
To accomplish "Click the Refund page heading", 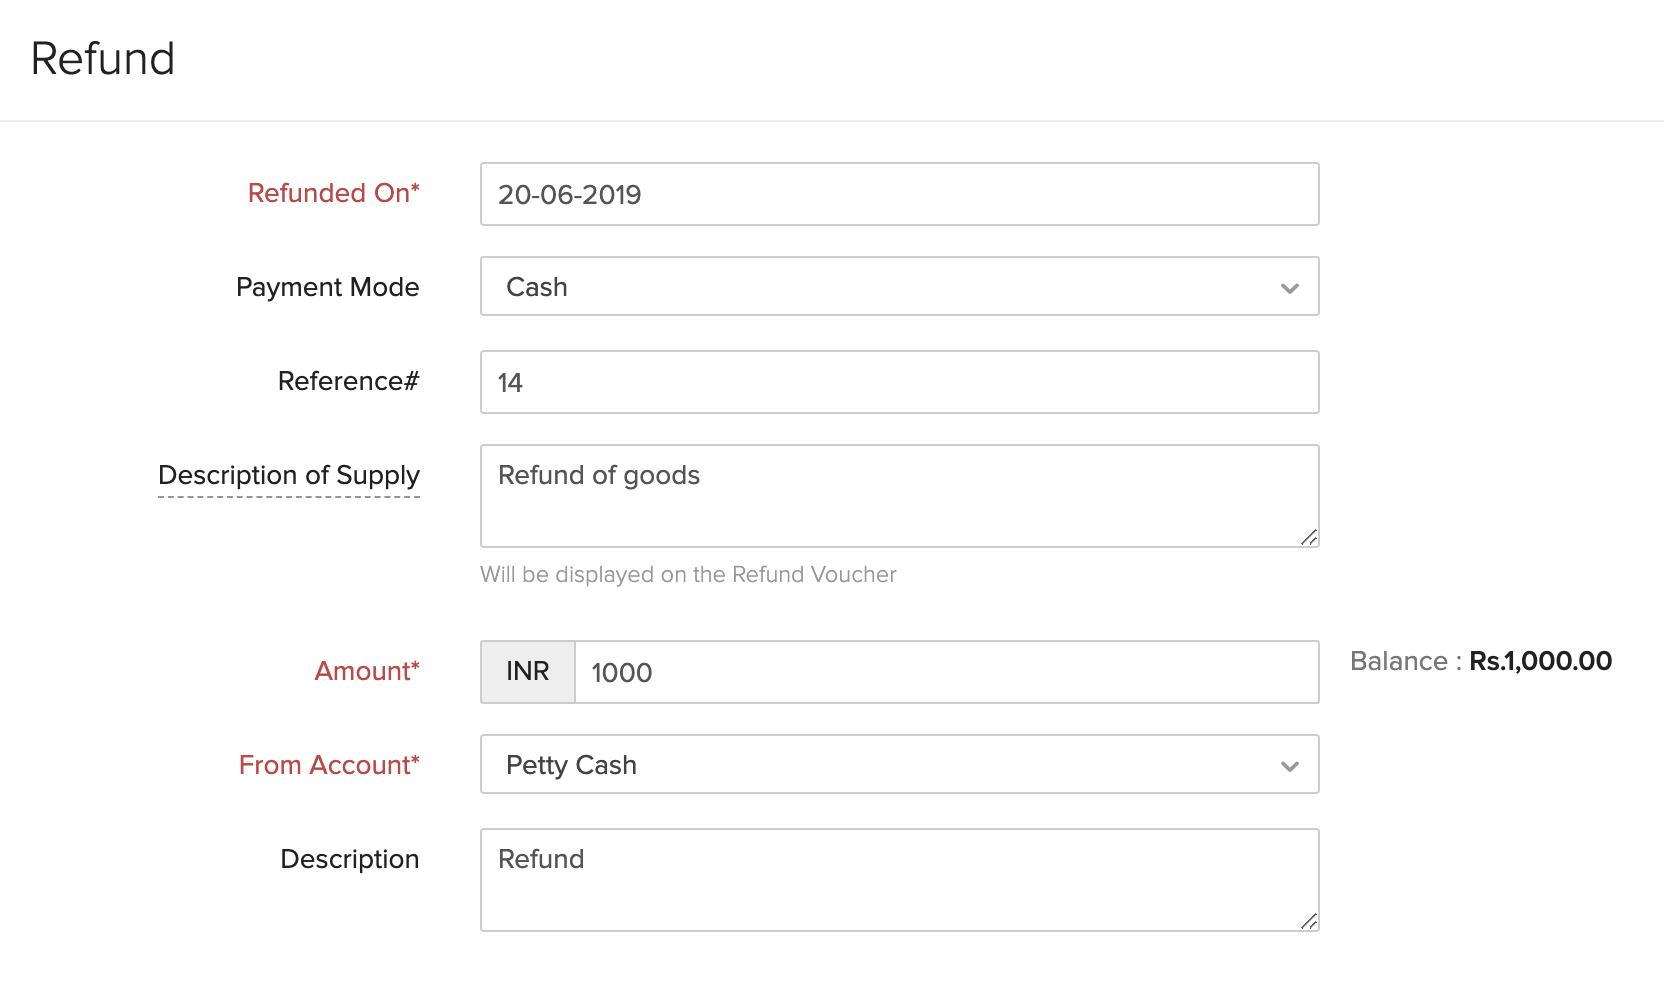I will click(x=103, y=59).
